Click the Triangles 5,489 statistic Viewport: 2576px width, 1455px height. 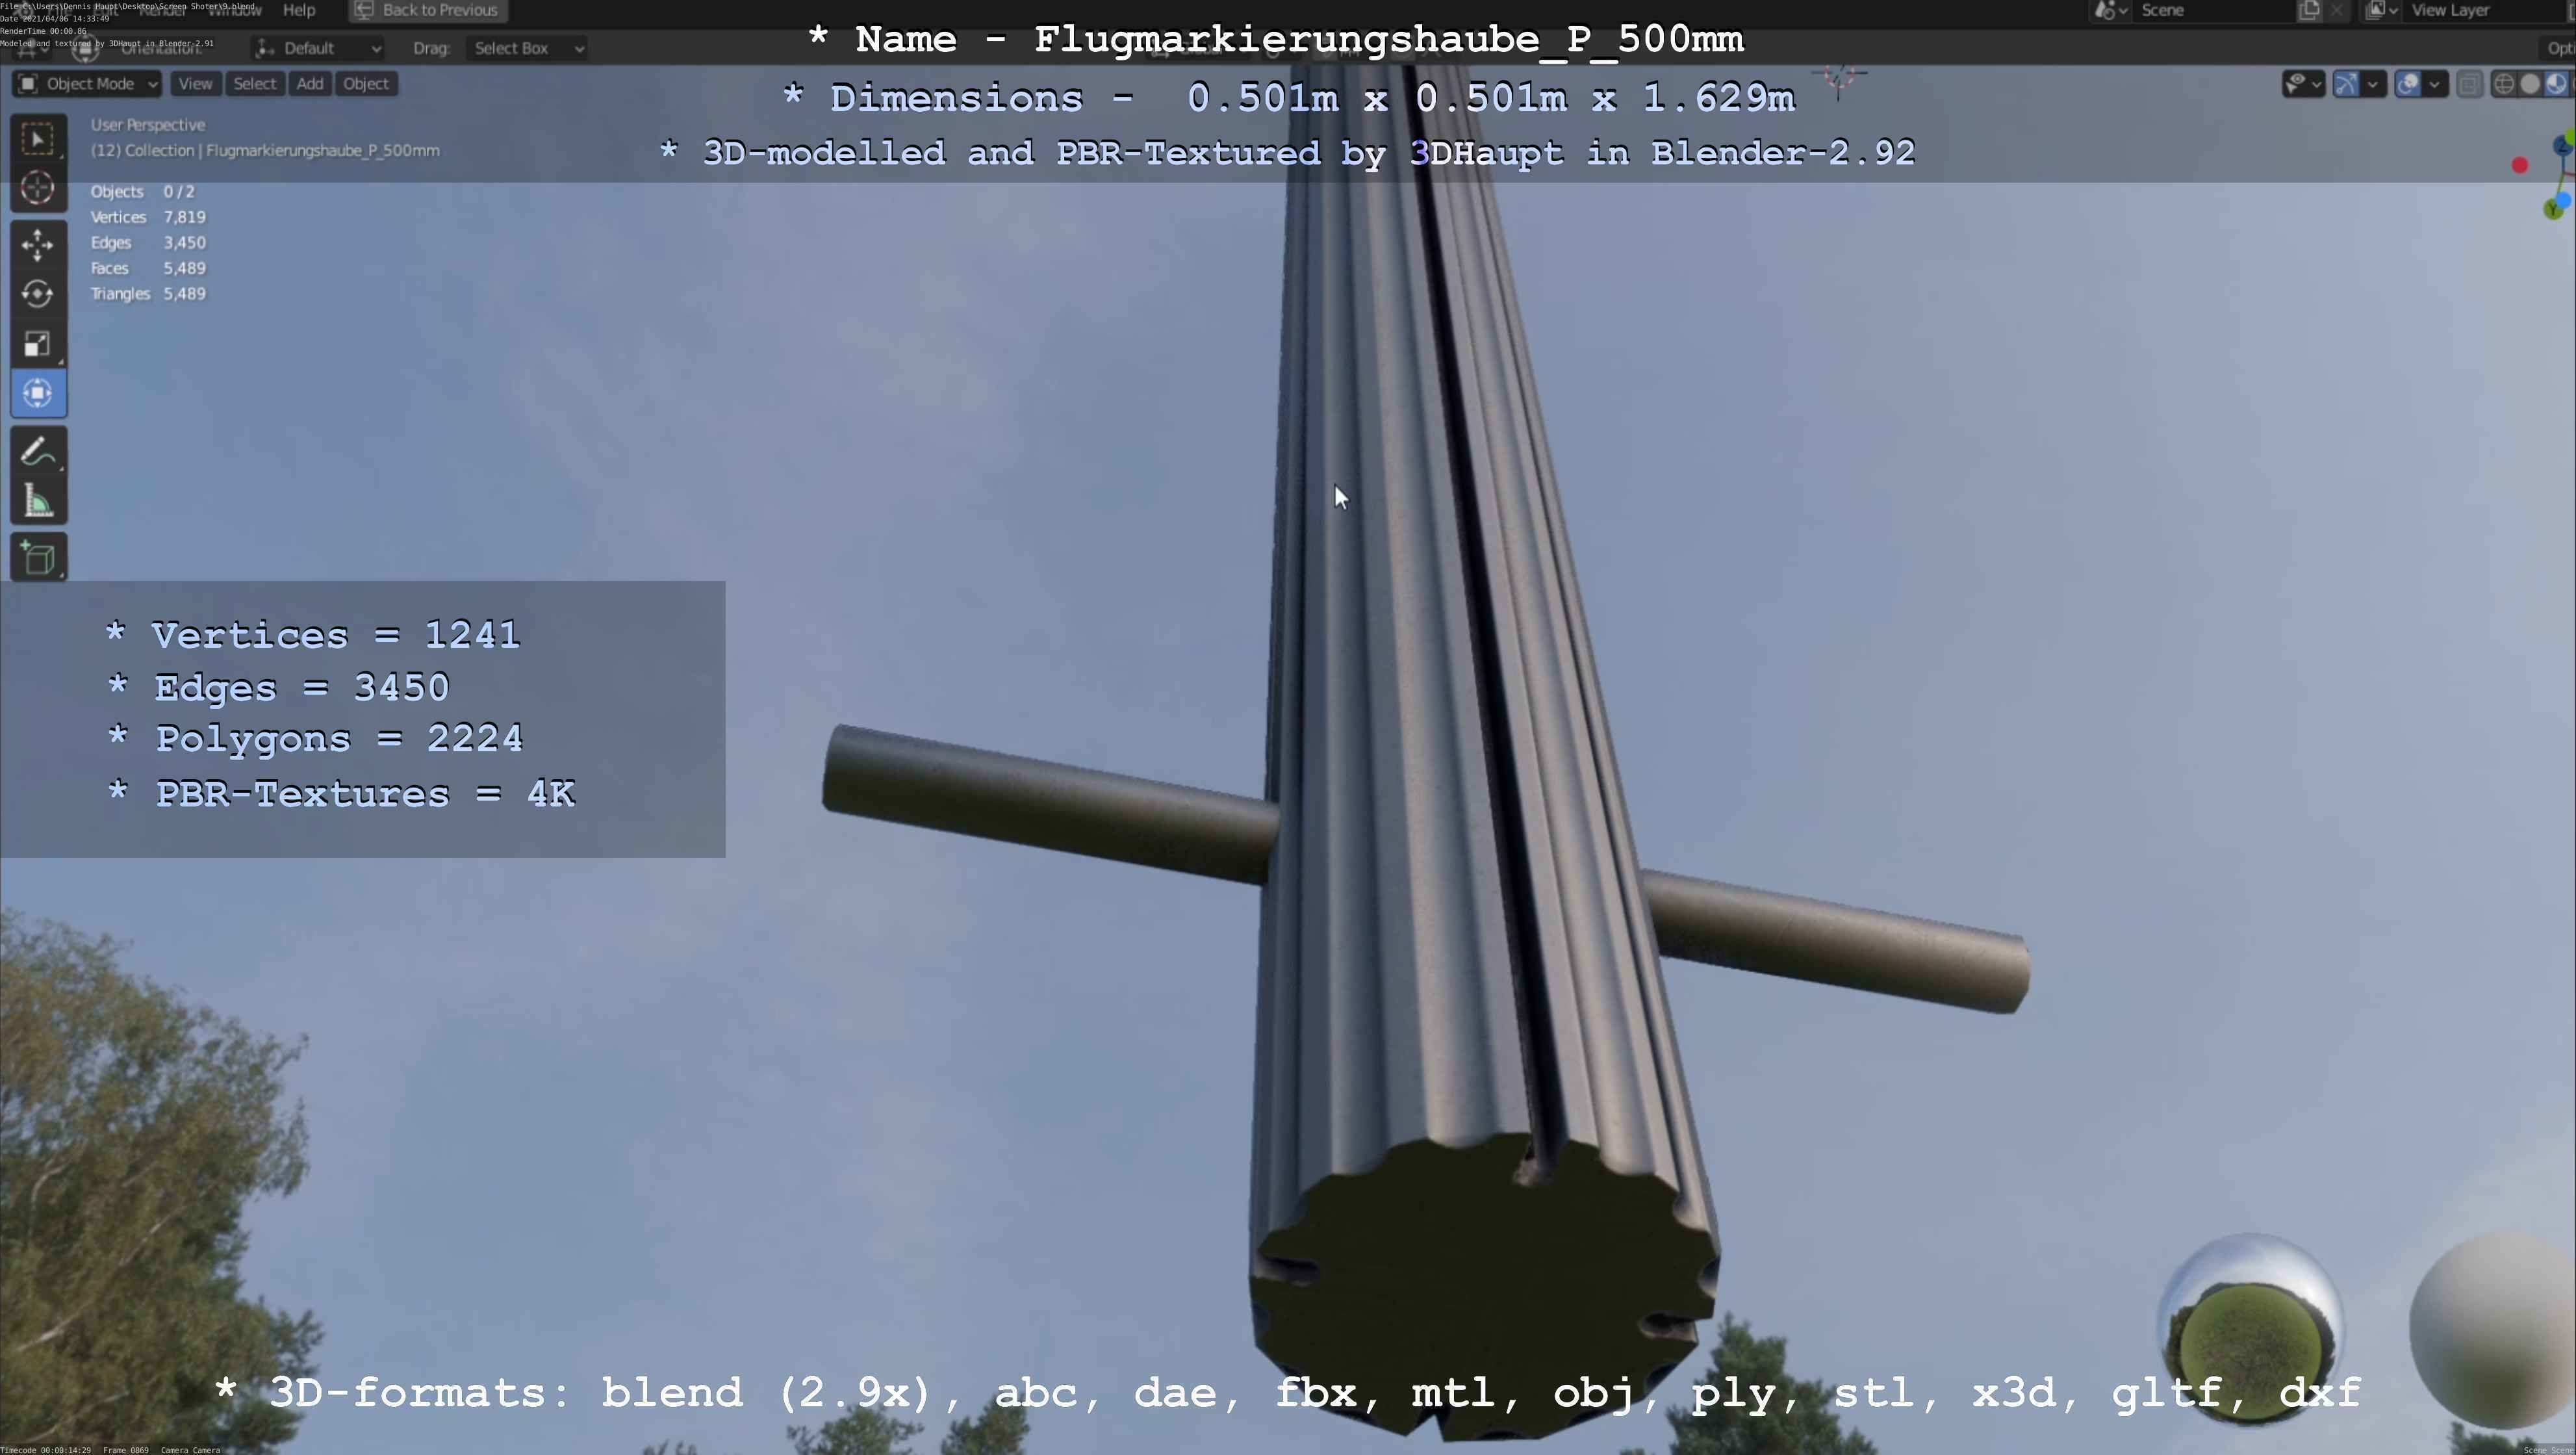[x=148, y=294]
